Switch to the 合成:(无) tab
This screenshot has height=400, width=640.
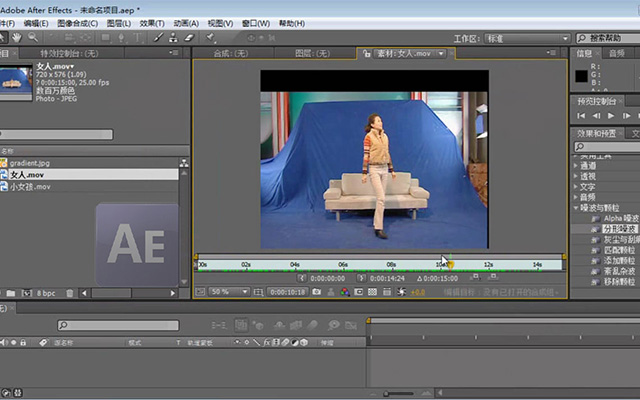coord(231,53)
